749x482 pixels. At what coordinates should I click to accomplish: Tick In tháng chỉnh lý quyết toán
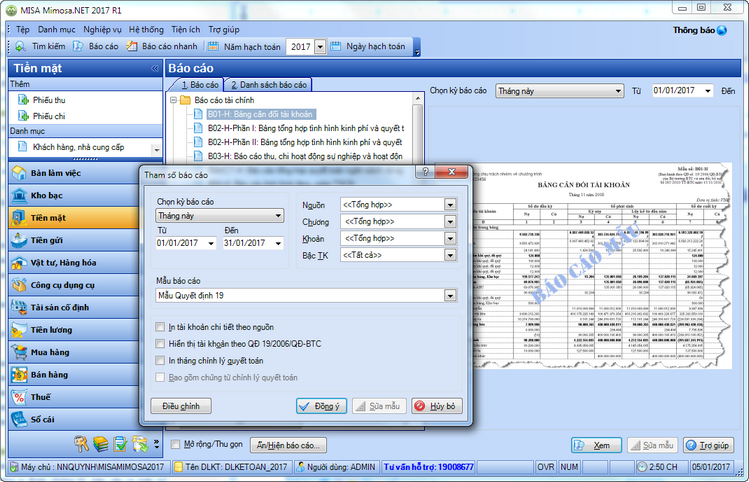point(160,361)
